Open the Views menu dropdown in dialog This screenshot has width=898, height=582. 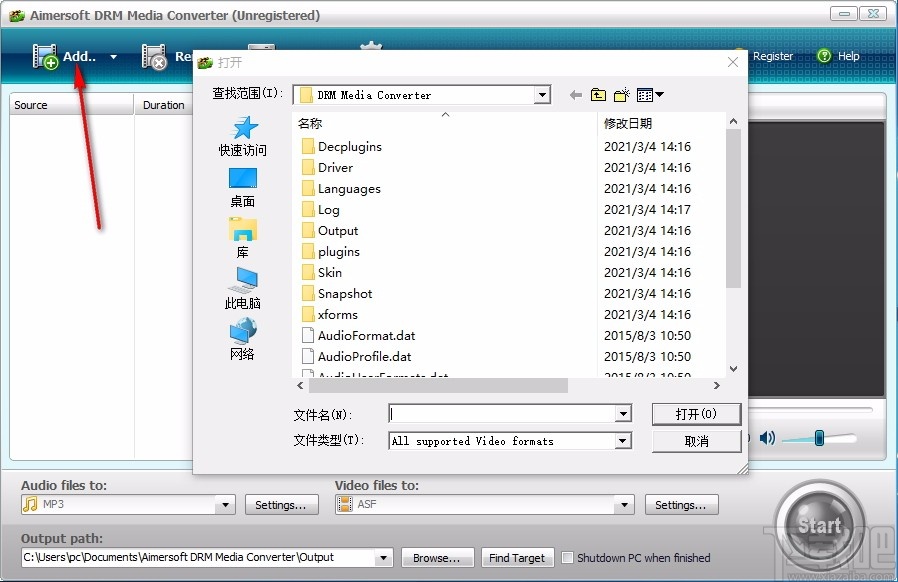(656, 94)
